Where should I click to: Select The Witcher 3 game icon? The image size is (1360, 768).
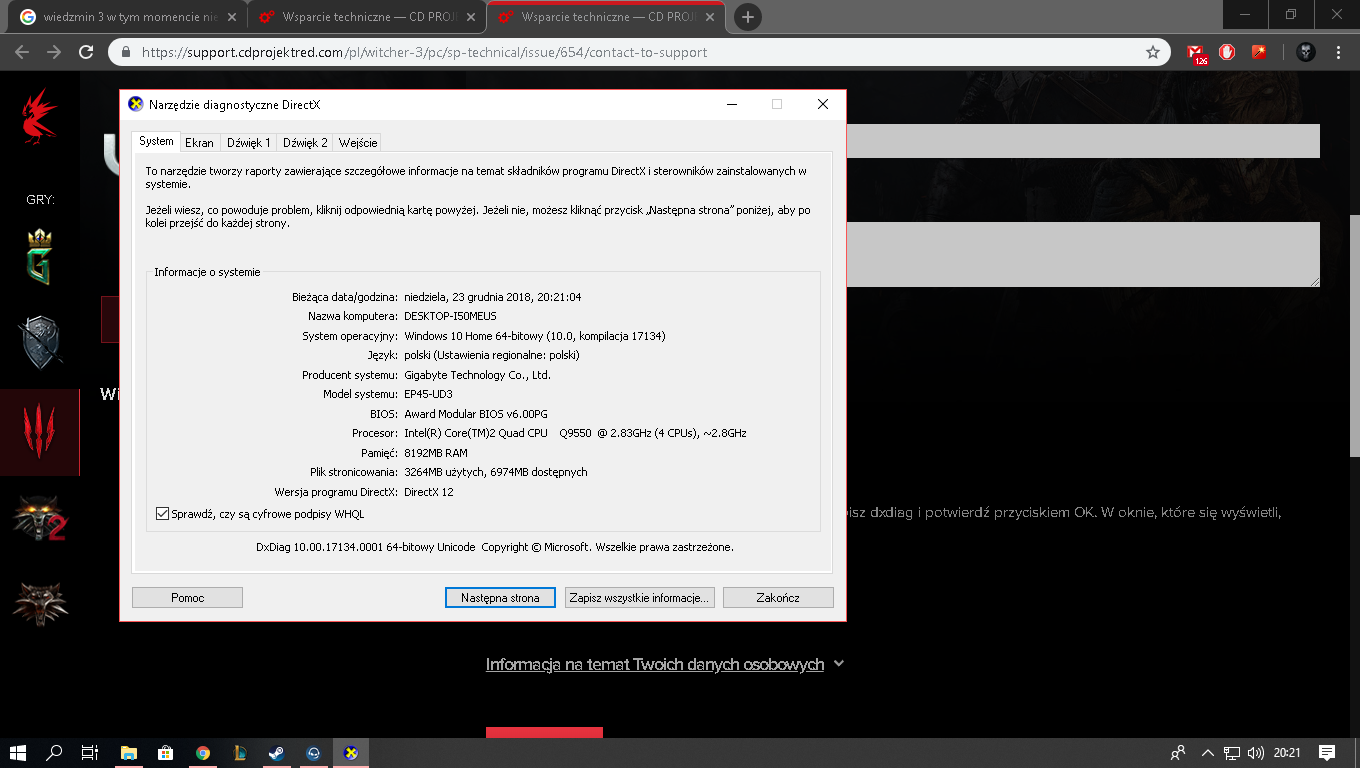click(x=40, y=431)
